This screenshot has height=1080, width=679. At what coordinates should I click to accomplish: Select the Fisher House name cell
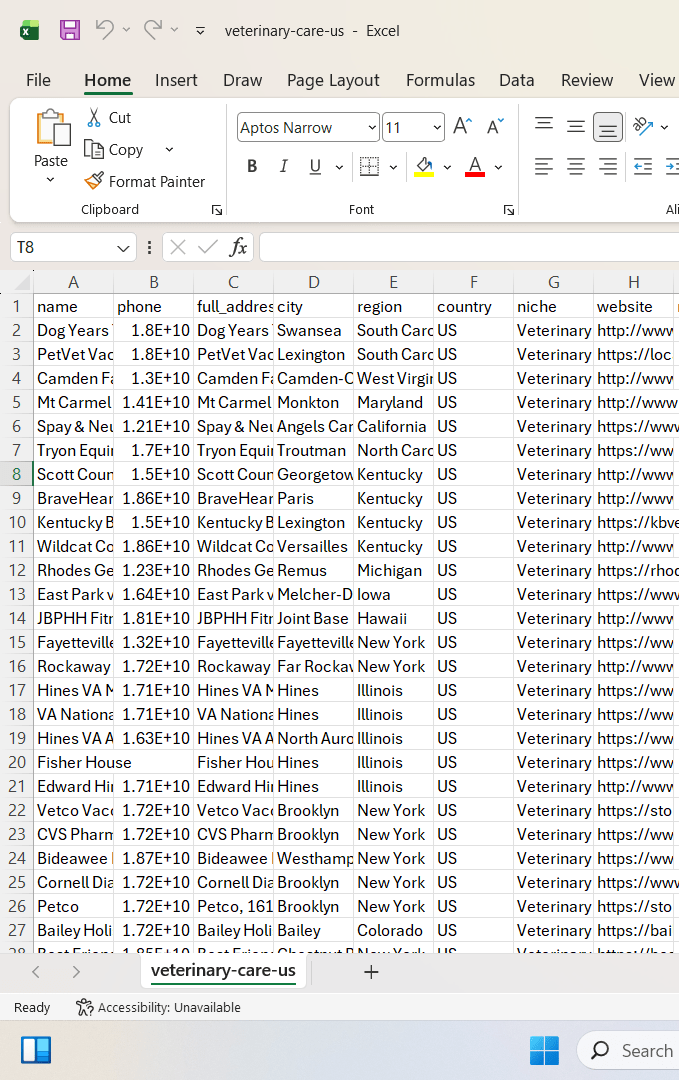74,762
